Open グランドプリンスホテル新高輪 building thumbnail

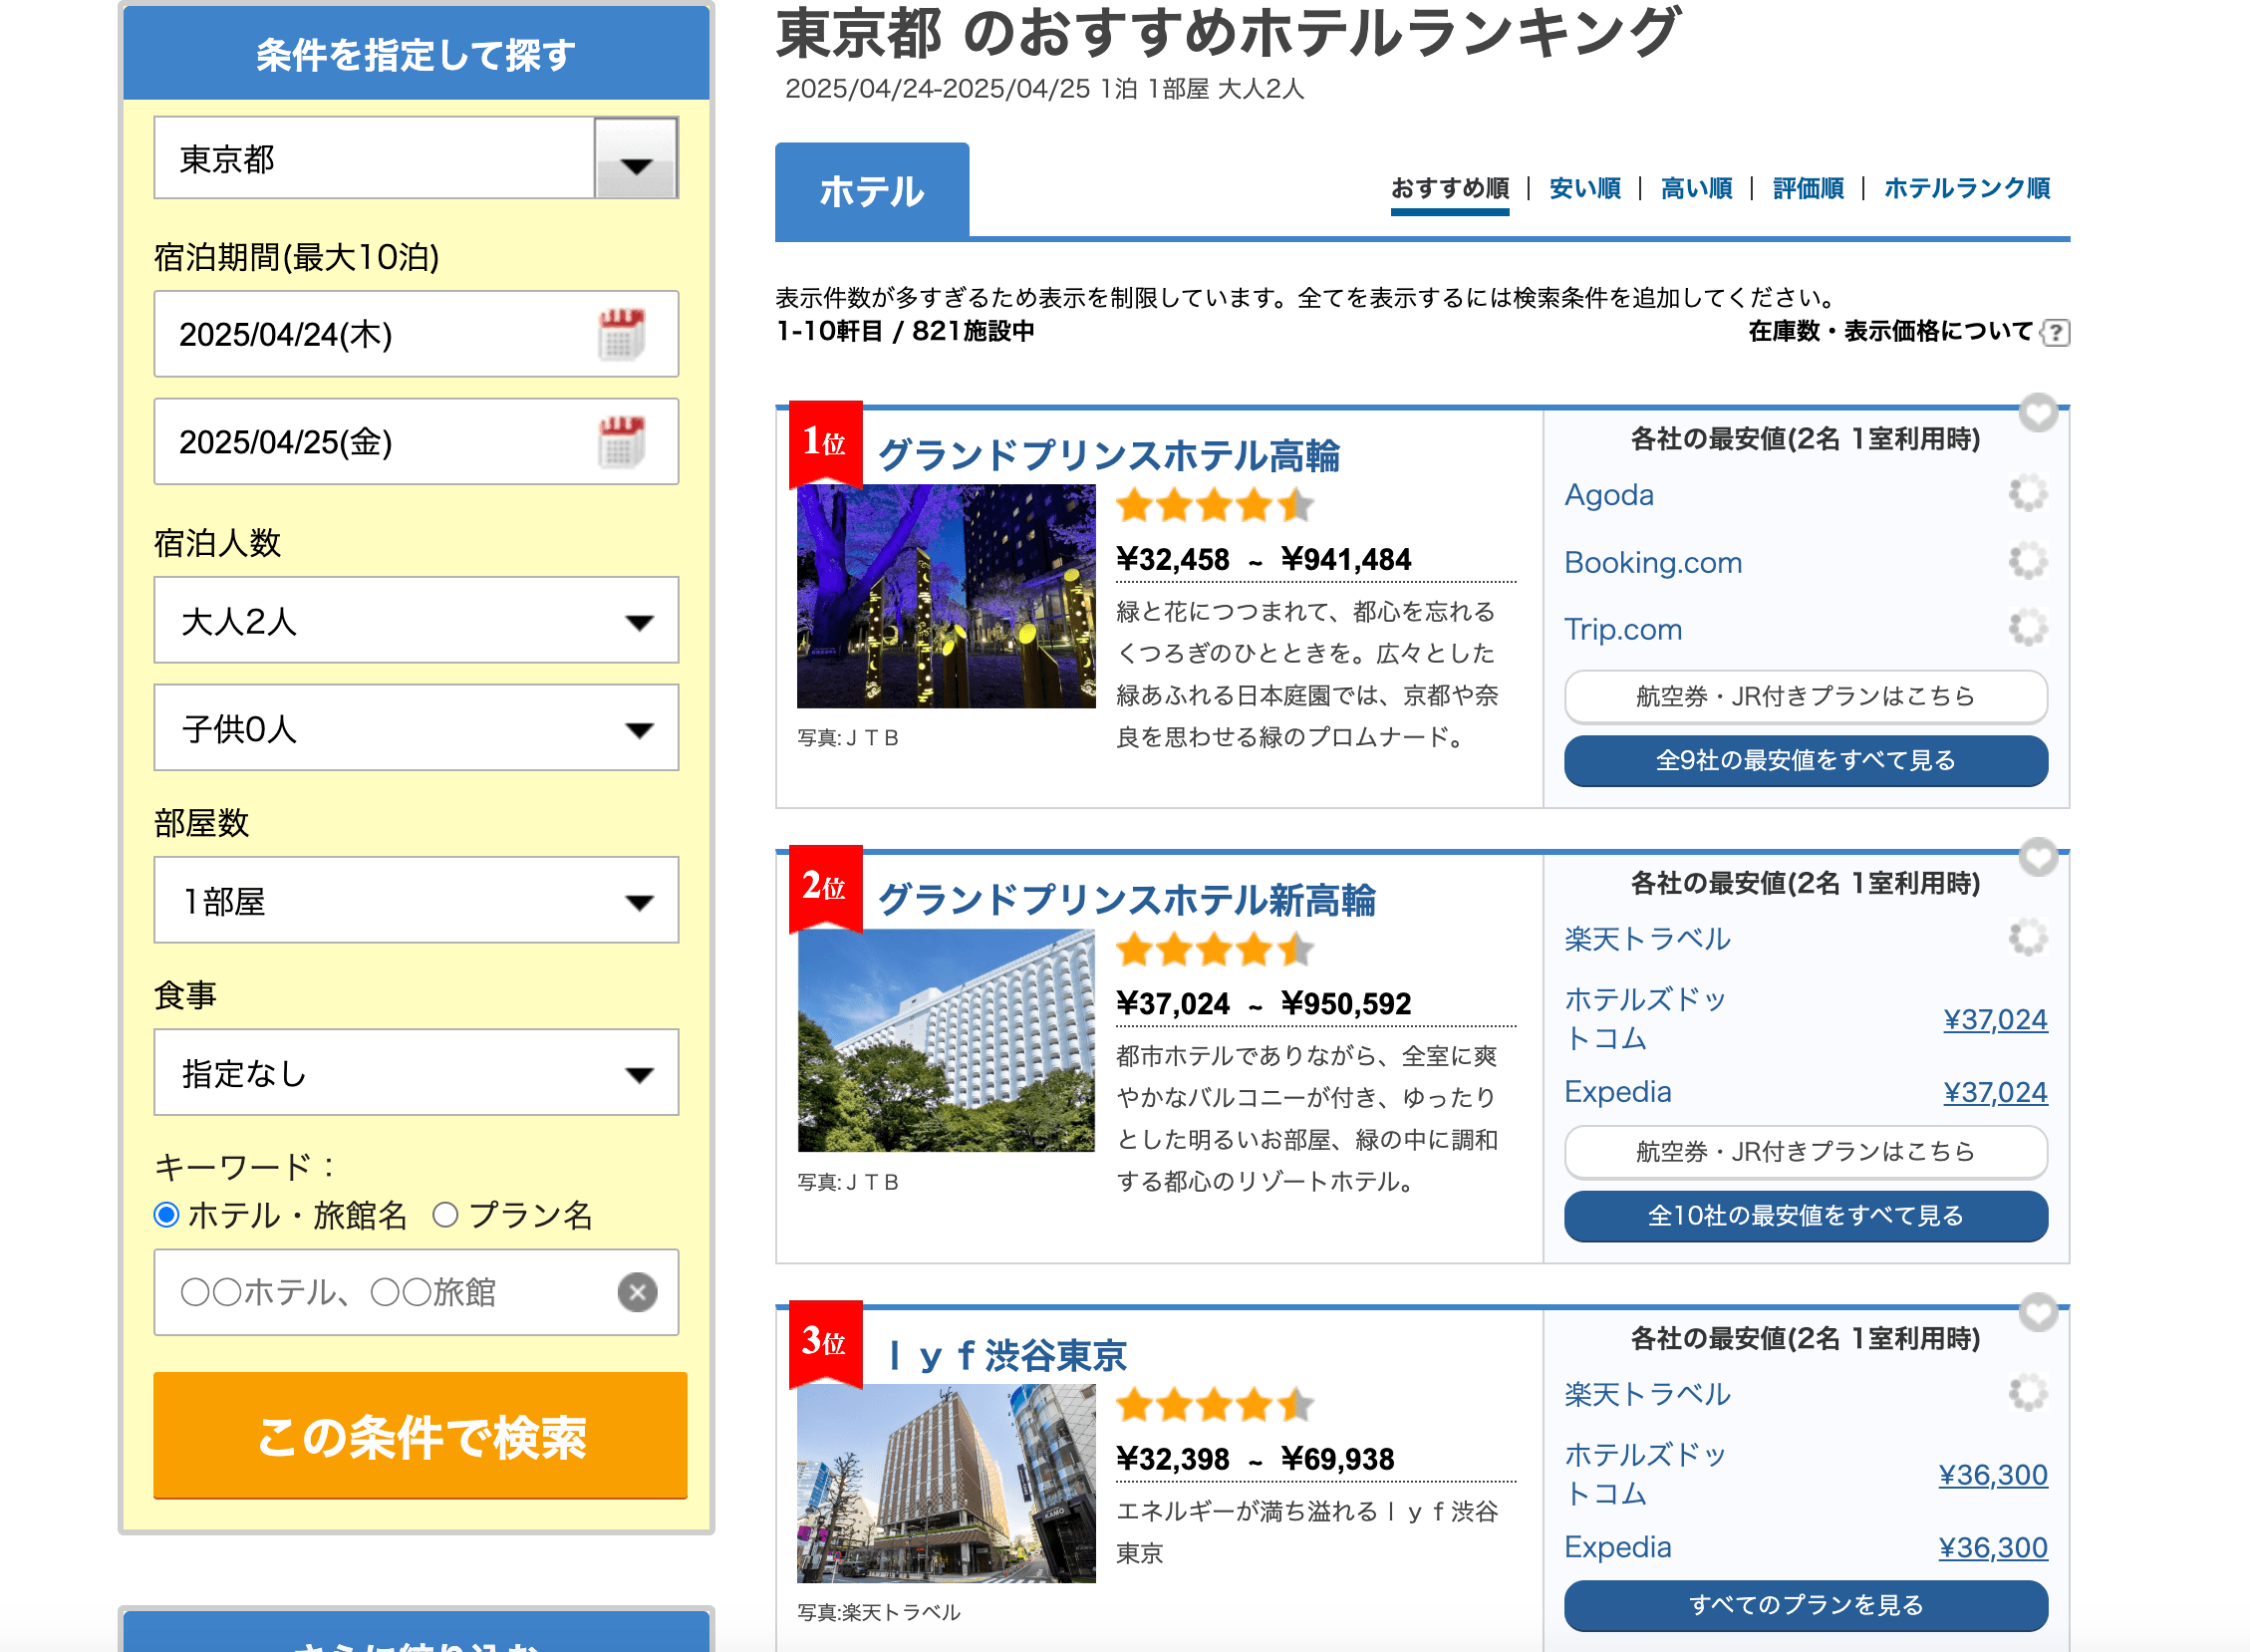coord(946,1041)
